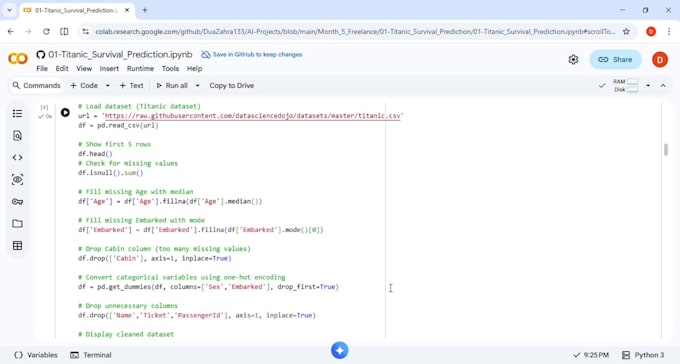
Task: Click the notebook vertical scrollbar thumb
Action: pos(666,149)
